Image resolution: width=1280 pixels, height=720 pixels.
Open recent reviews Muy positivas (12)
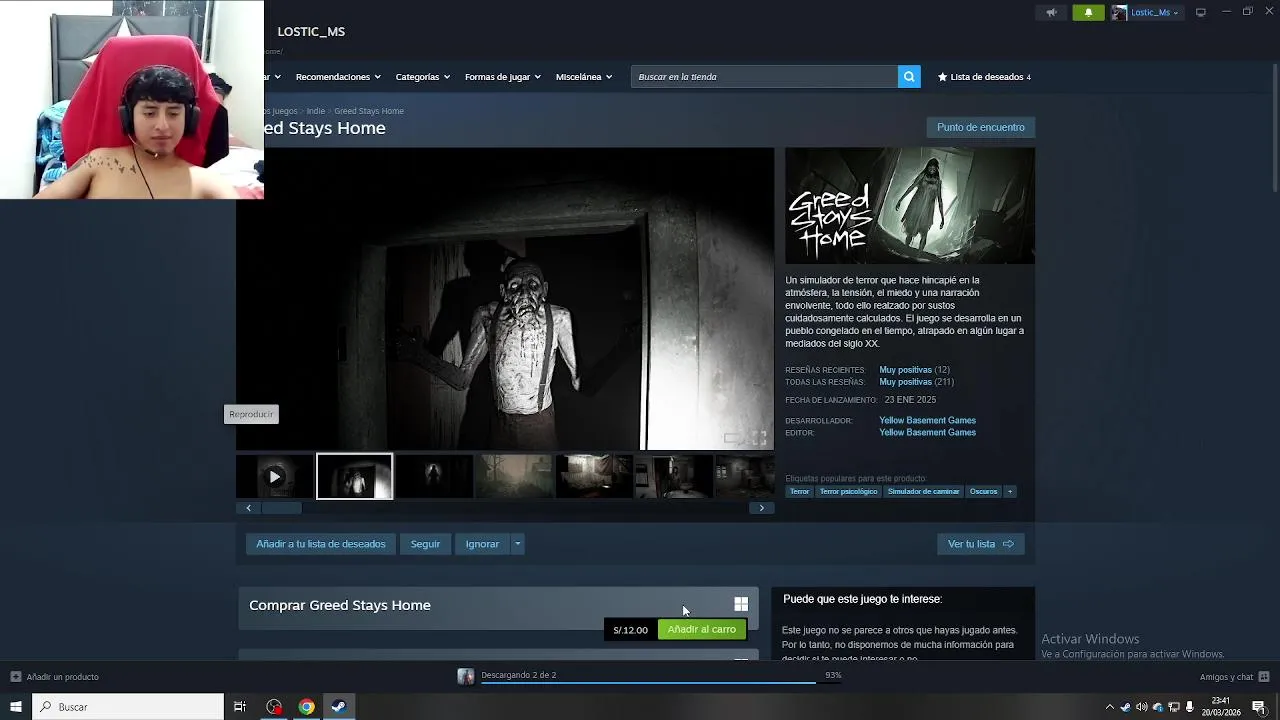tap(914, 370)
